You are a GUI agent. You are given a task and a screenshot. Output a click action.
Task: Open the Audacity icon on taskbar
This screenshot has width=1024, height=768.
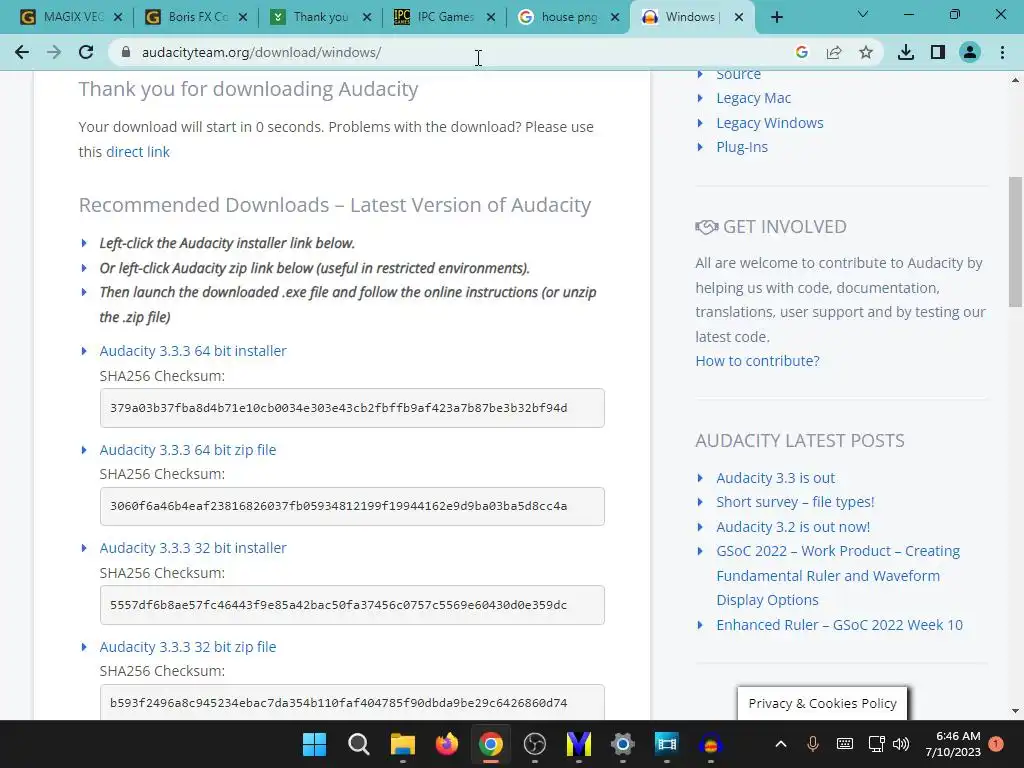(711, 744)
